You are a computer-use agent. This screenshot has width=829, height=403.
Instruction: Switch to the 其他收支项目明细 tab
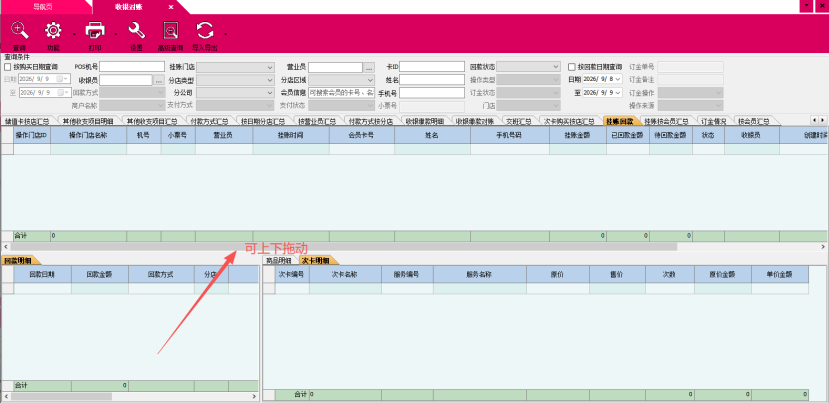[x=88, y=121]
